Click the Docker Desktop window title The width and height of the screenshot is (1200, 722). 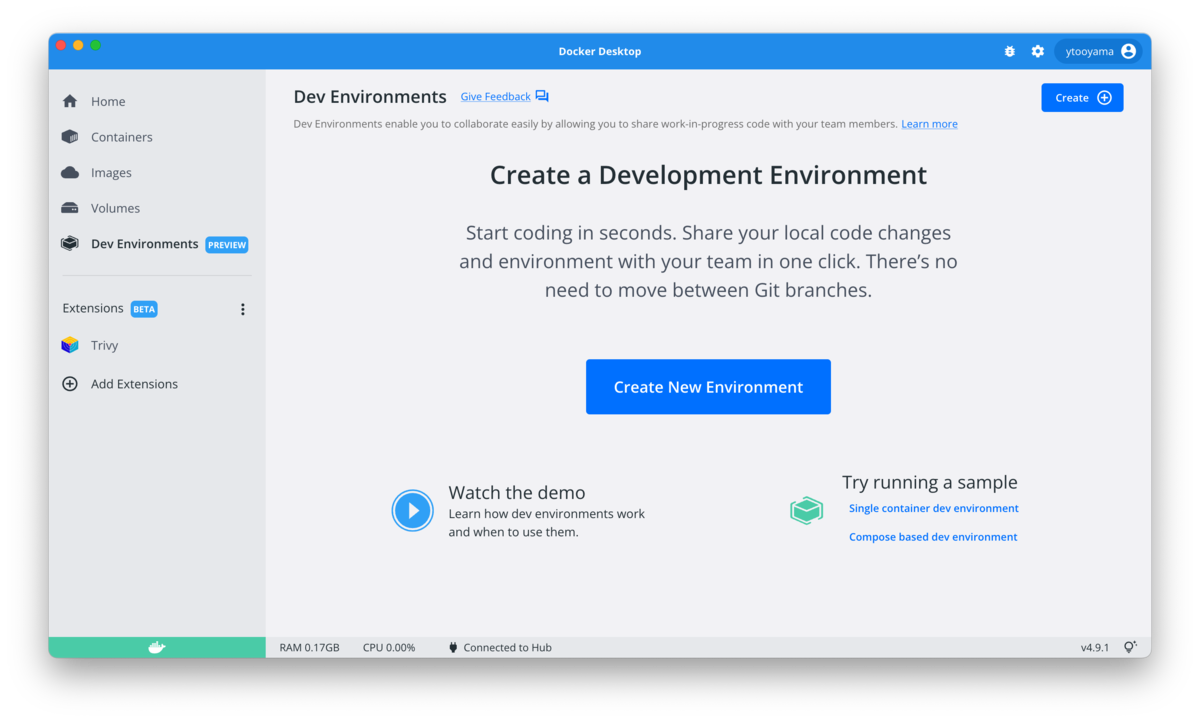pyautogui.click(x=600, y=51)
